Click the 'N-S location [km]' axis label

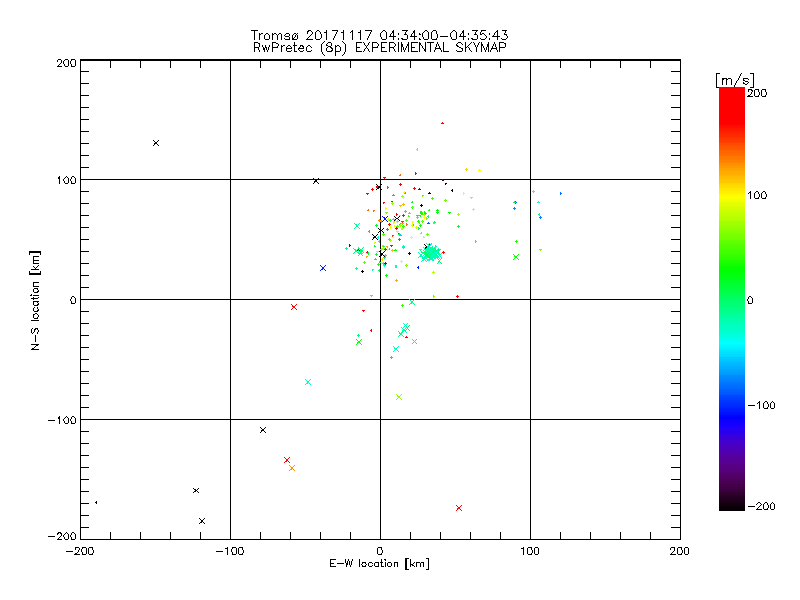[35, 301]
